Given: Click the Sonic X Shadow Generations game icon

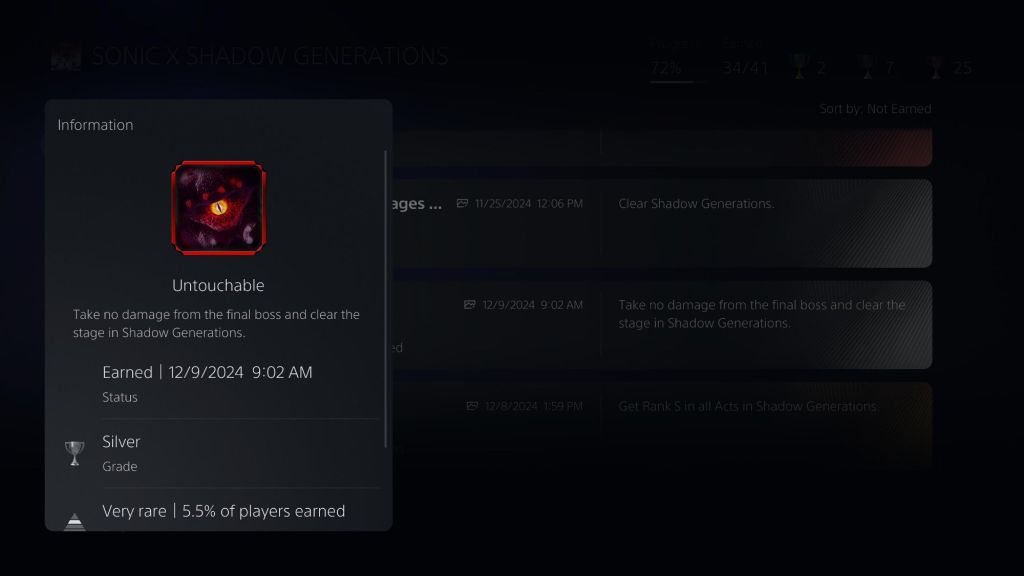Looking at the screenshot, I should (66, 57).
